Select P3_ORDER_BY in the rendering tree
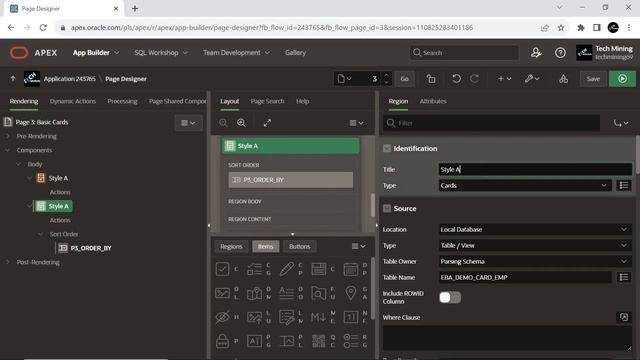Screen dimensions: 640x360 tap(91, 248)
